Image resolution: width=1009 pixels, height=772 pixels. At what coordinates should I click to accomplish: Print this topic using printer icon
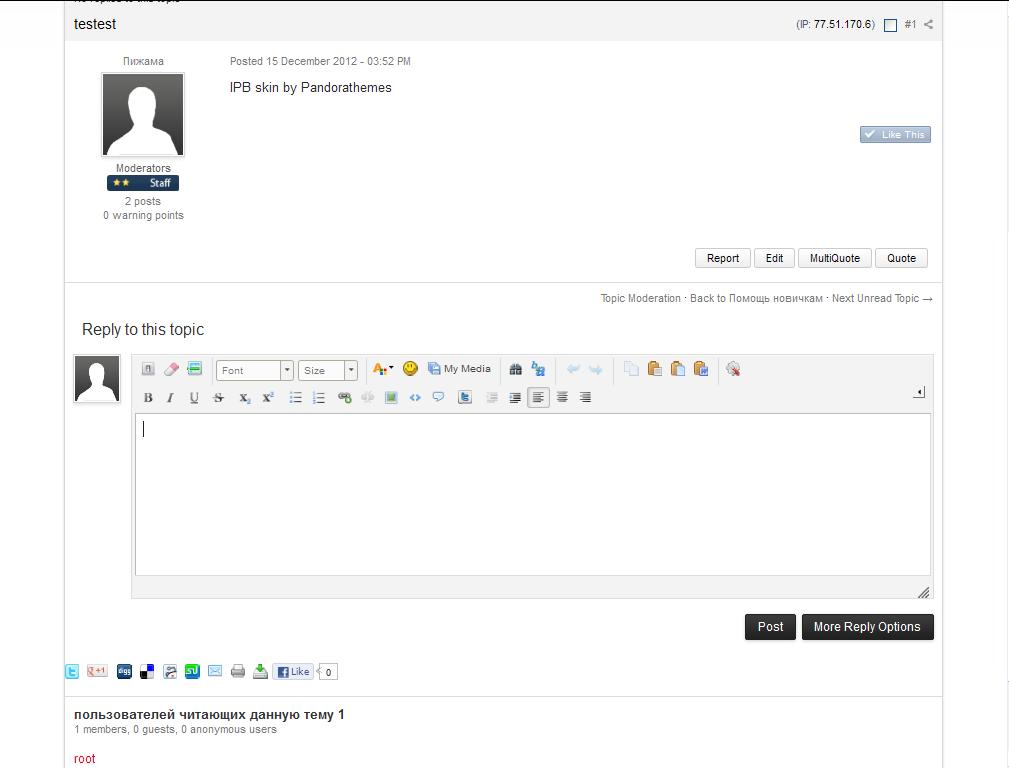pos(238,672)
